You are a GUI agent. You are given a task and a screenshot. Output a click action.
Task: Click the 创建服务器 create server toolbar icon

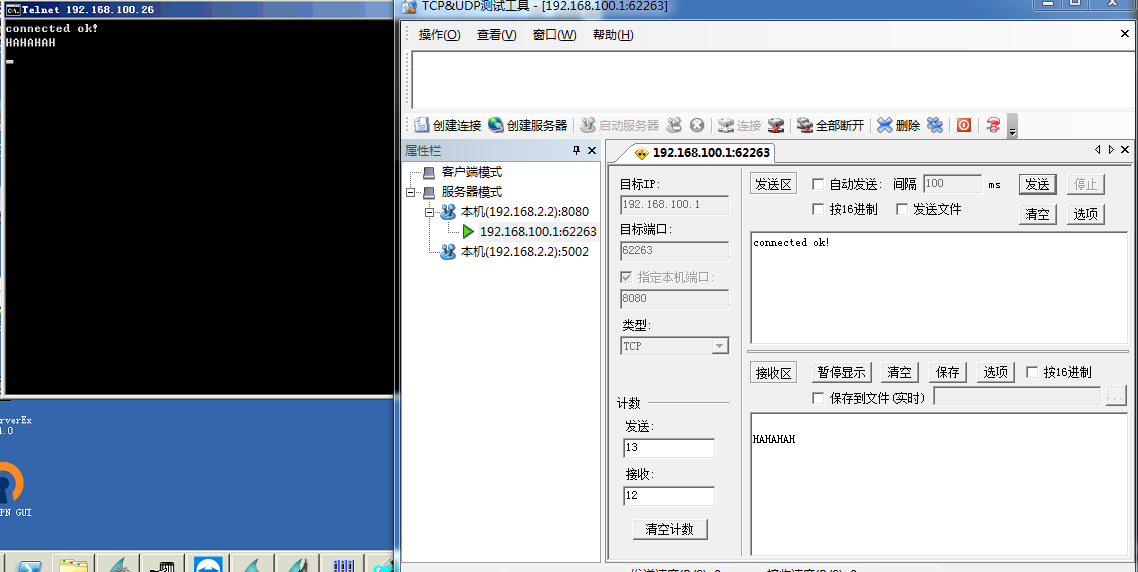[496, 125]
